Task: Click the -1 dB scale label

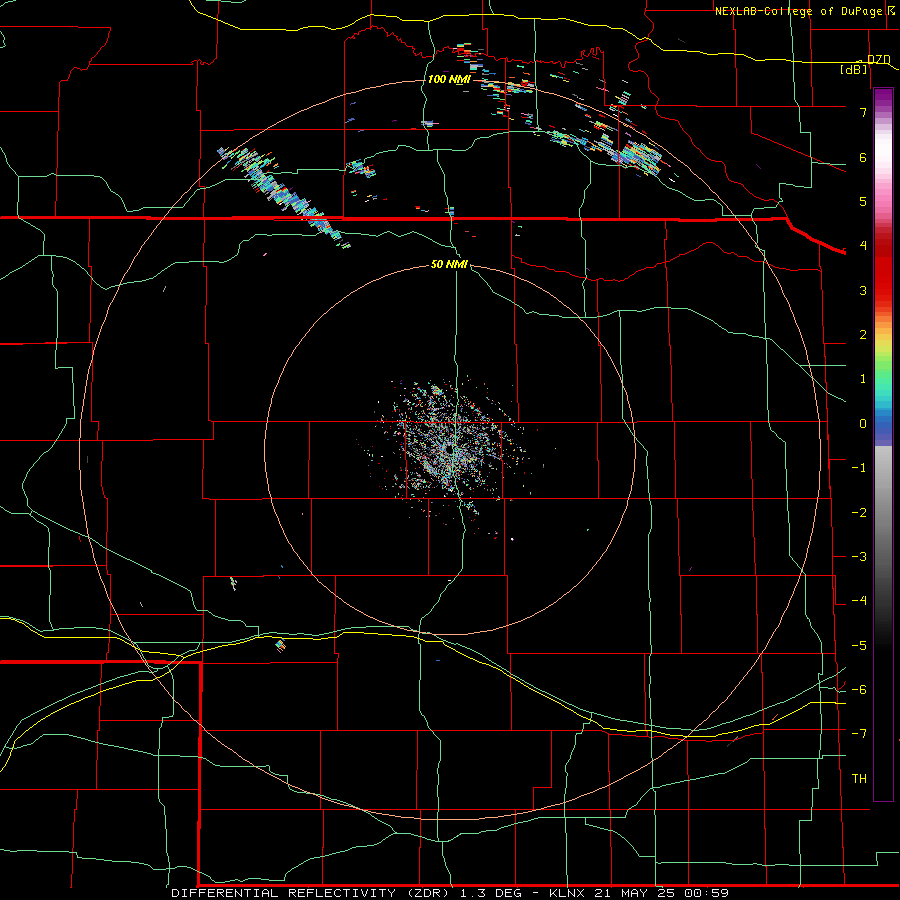Action: 859,468
